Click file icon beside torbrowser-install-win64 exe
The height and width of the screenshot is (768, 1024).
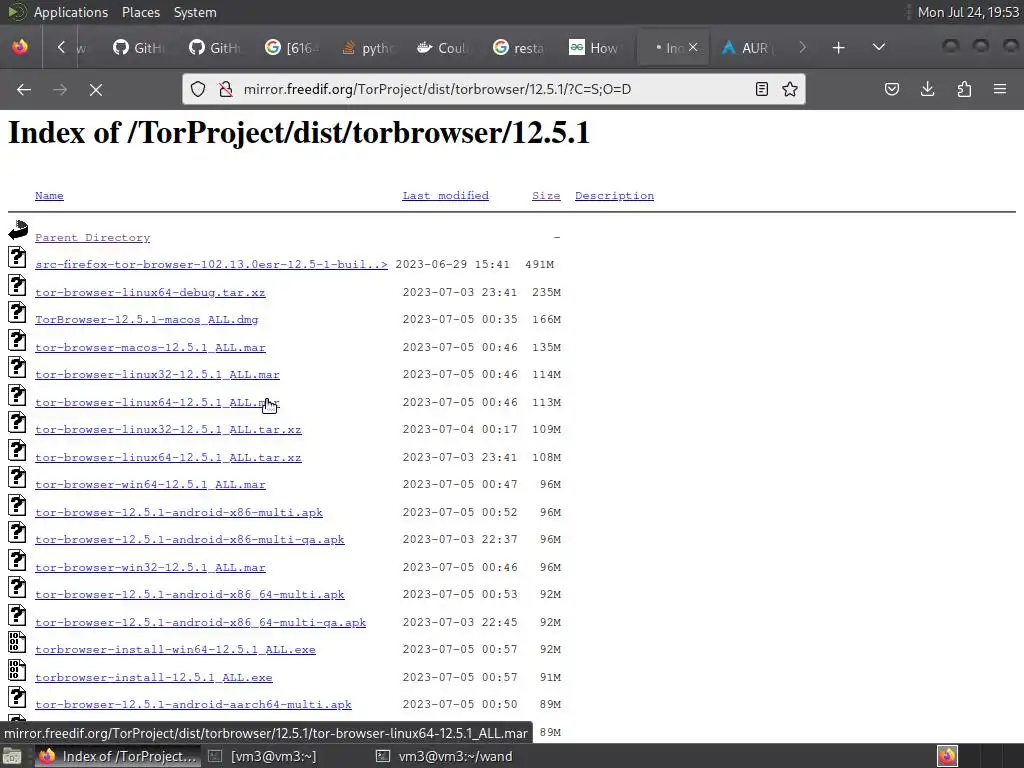click(x=17, y=642)
